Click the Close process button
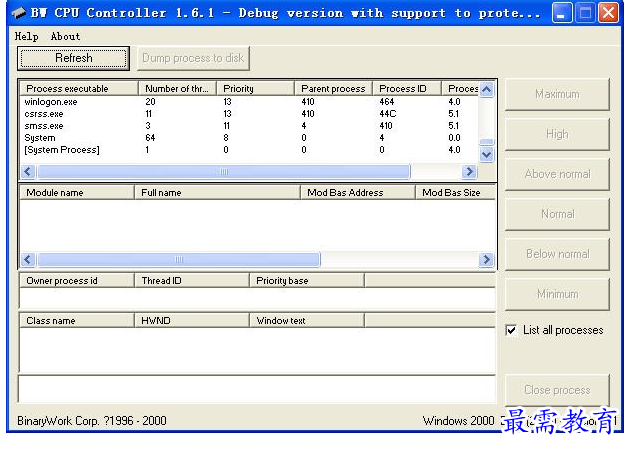 pyautogui.click(x=557, y=390)
